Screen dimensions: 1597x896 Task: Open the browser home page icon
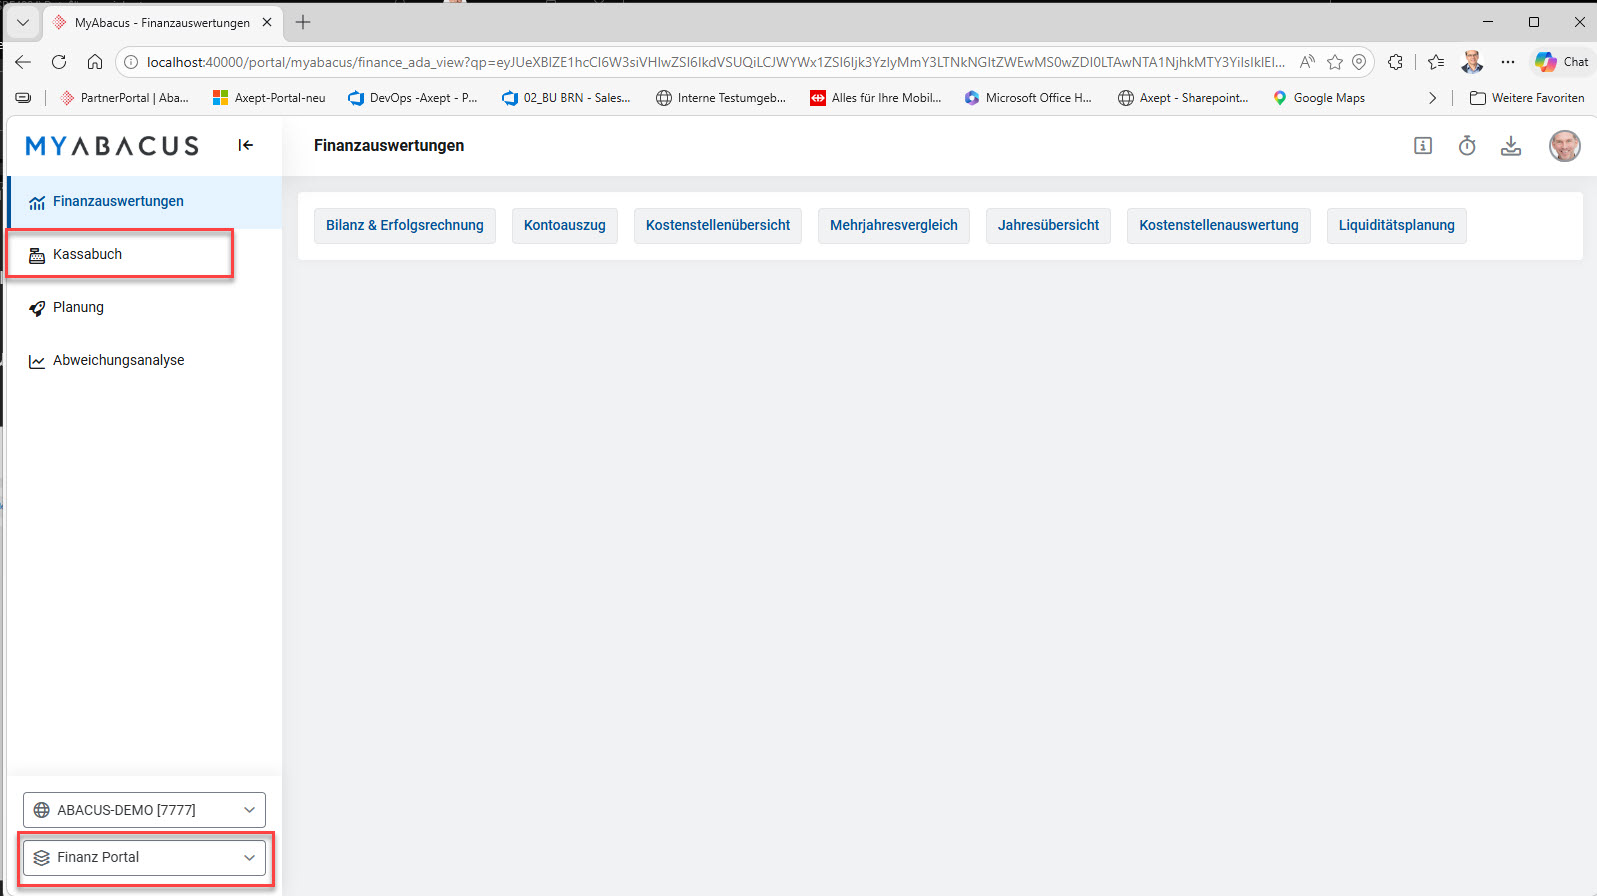click(95, 62)
